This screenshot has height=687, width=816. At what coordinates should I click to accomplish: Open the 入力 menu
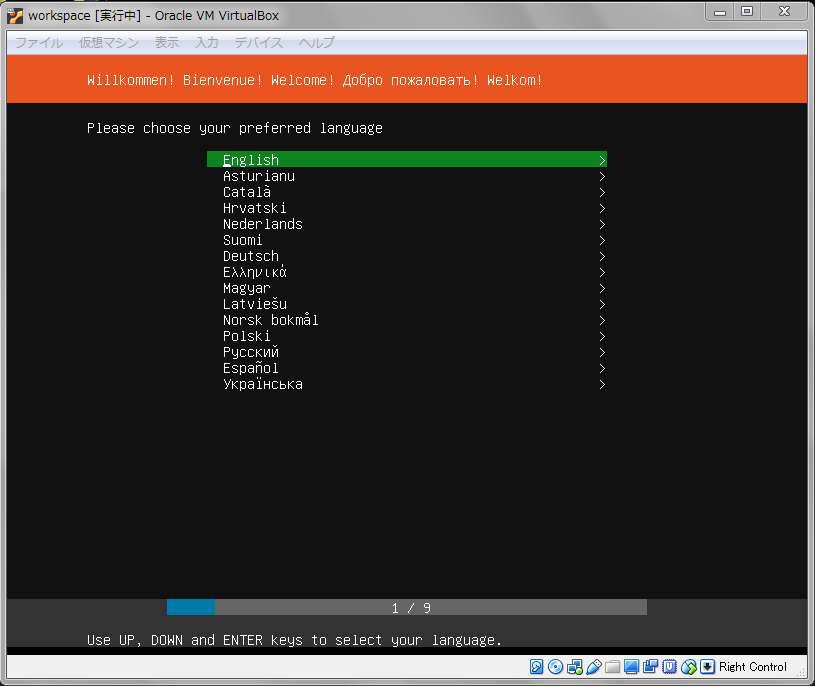pos(207,43)
